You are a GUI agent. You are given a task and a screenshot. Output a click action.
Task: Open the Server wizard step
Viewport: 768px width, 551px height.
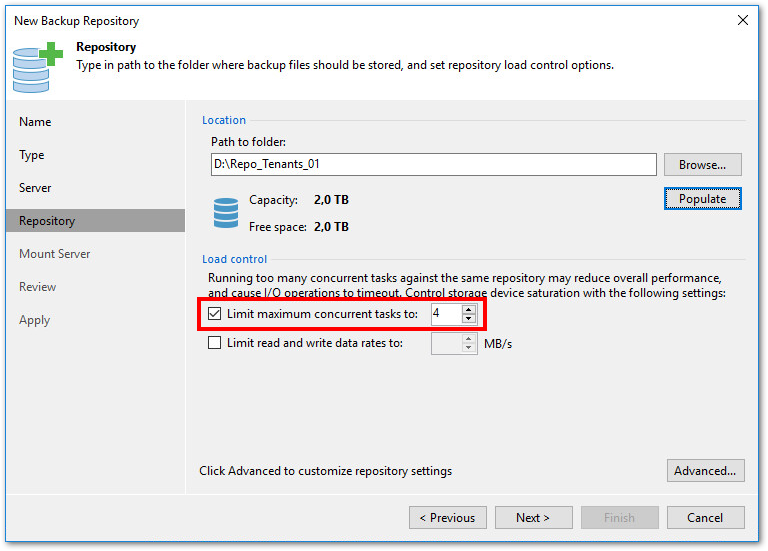(35, 188)
